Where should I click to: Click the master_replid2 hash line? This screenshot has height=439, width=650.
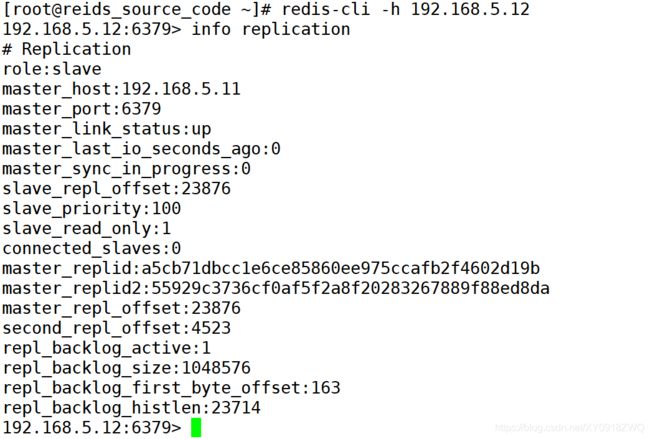tap(276, 288)
